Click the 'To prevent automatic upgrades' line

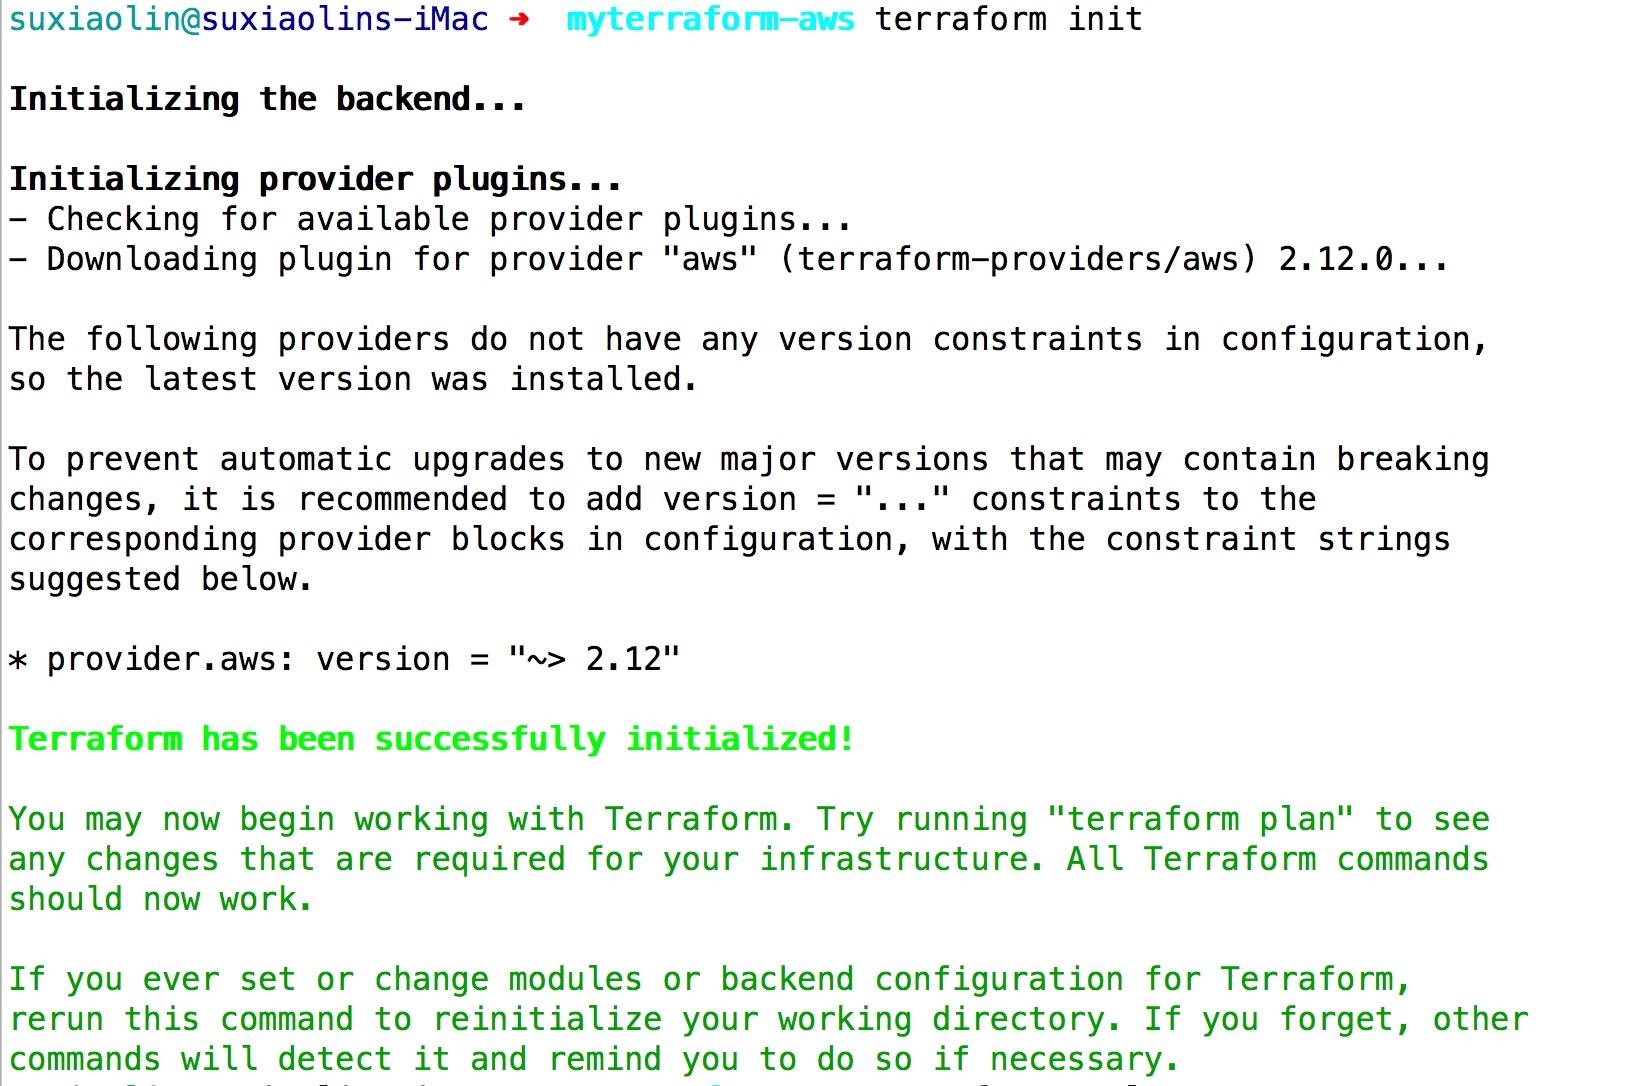coord(749,459)
